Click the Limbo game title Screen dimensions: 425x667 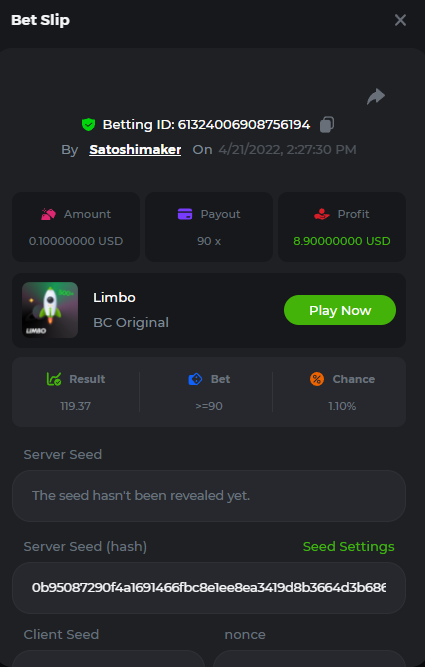(x=114, y=297)
